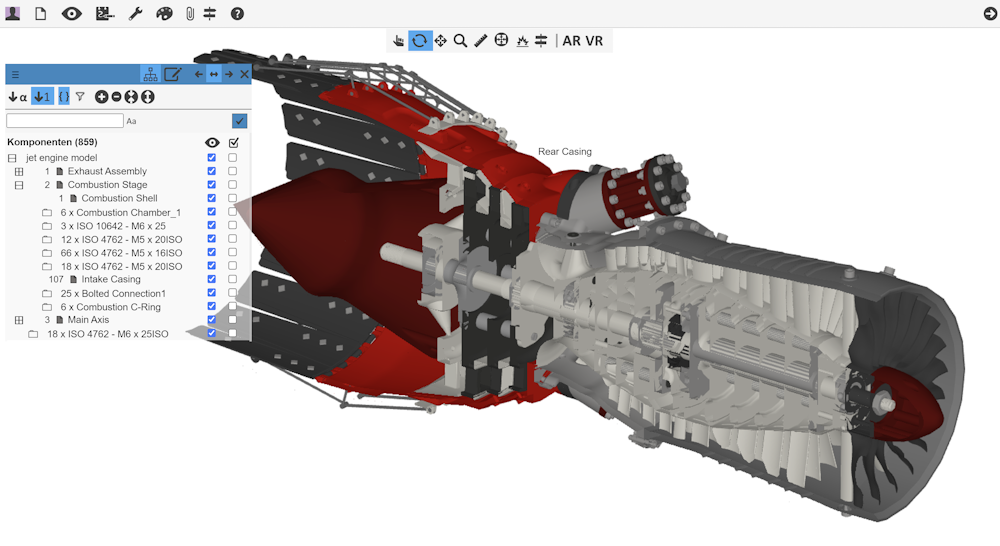Toggle visibility checkbox for Intake Casing
Screen dimensions: 1000x546
pyautogui.click(x=211, y=279)
